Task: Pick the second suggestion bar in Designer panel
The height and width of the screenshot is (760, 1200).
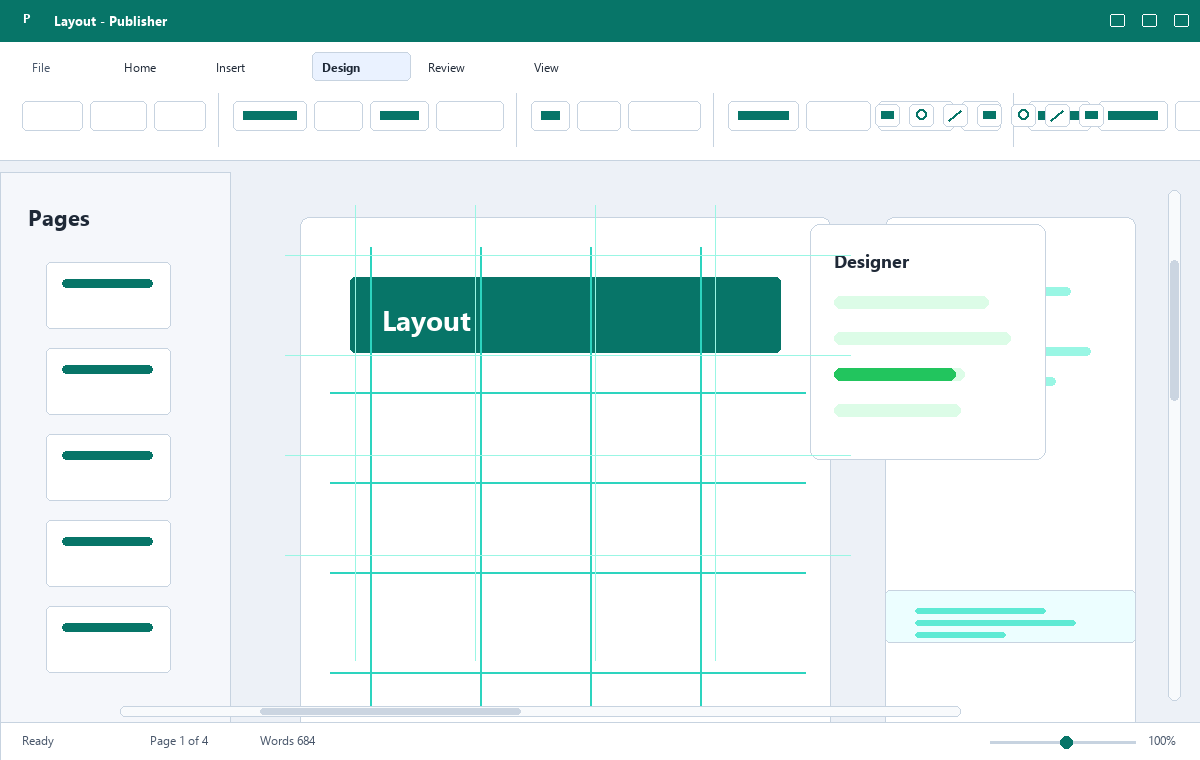Action: 922,338
